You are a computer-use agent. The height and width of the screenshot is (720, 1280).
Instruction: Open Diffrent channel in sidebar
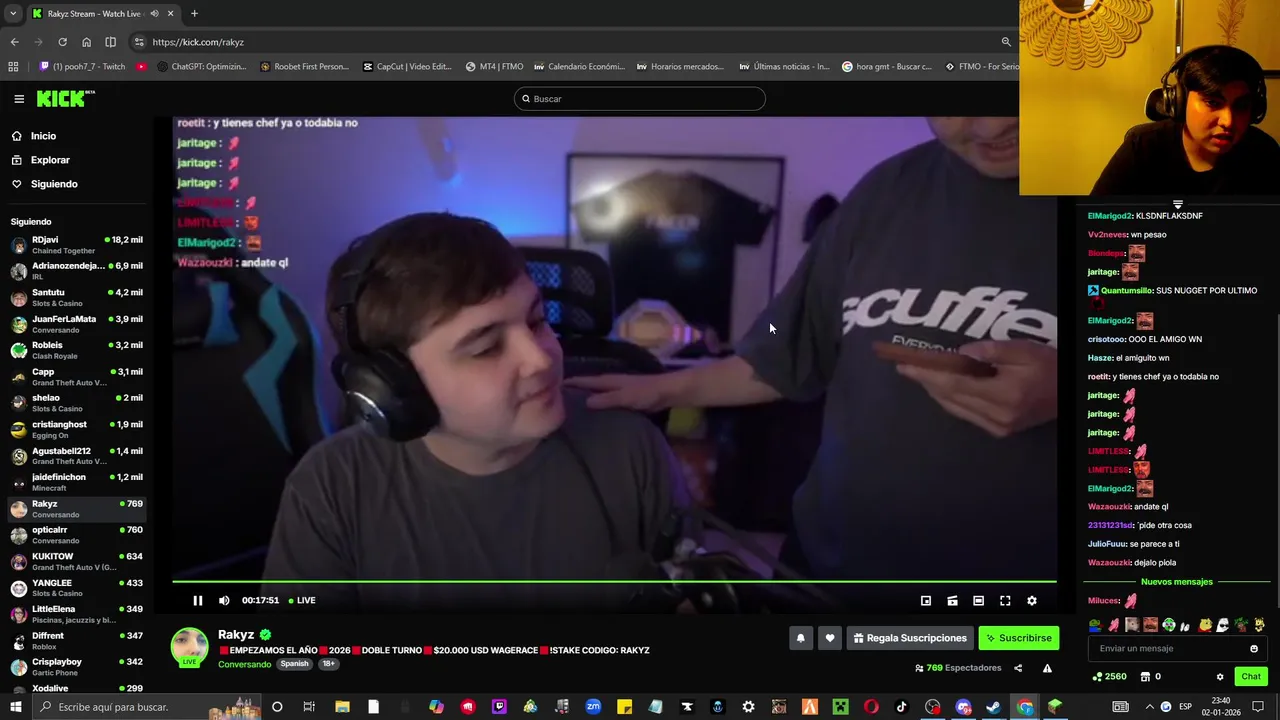pyautogui.click(x=76, y=641)
